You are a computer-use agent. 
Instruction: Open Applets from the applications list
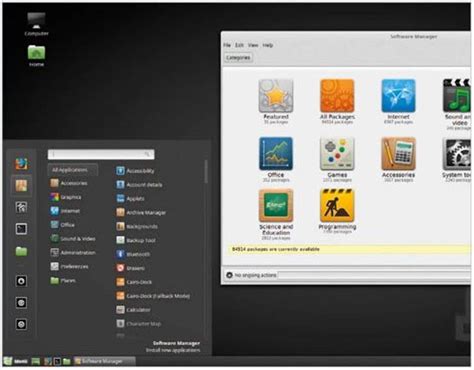coord(130,198)
